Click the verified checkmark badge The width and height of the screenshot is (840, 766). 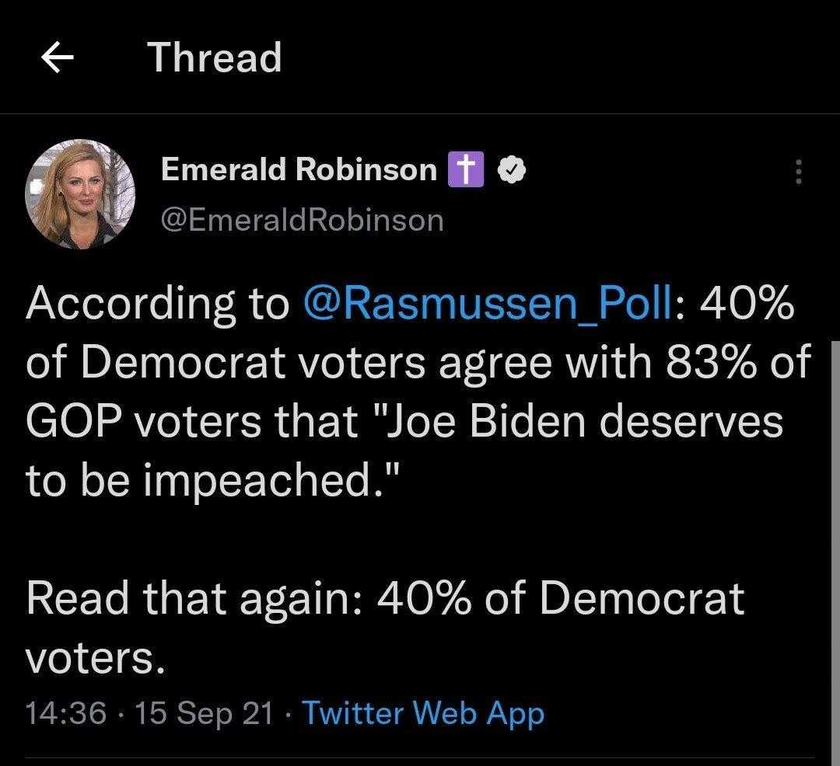click(512, 170)
